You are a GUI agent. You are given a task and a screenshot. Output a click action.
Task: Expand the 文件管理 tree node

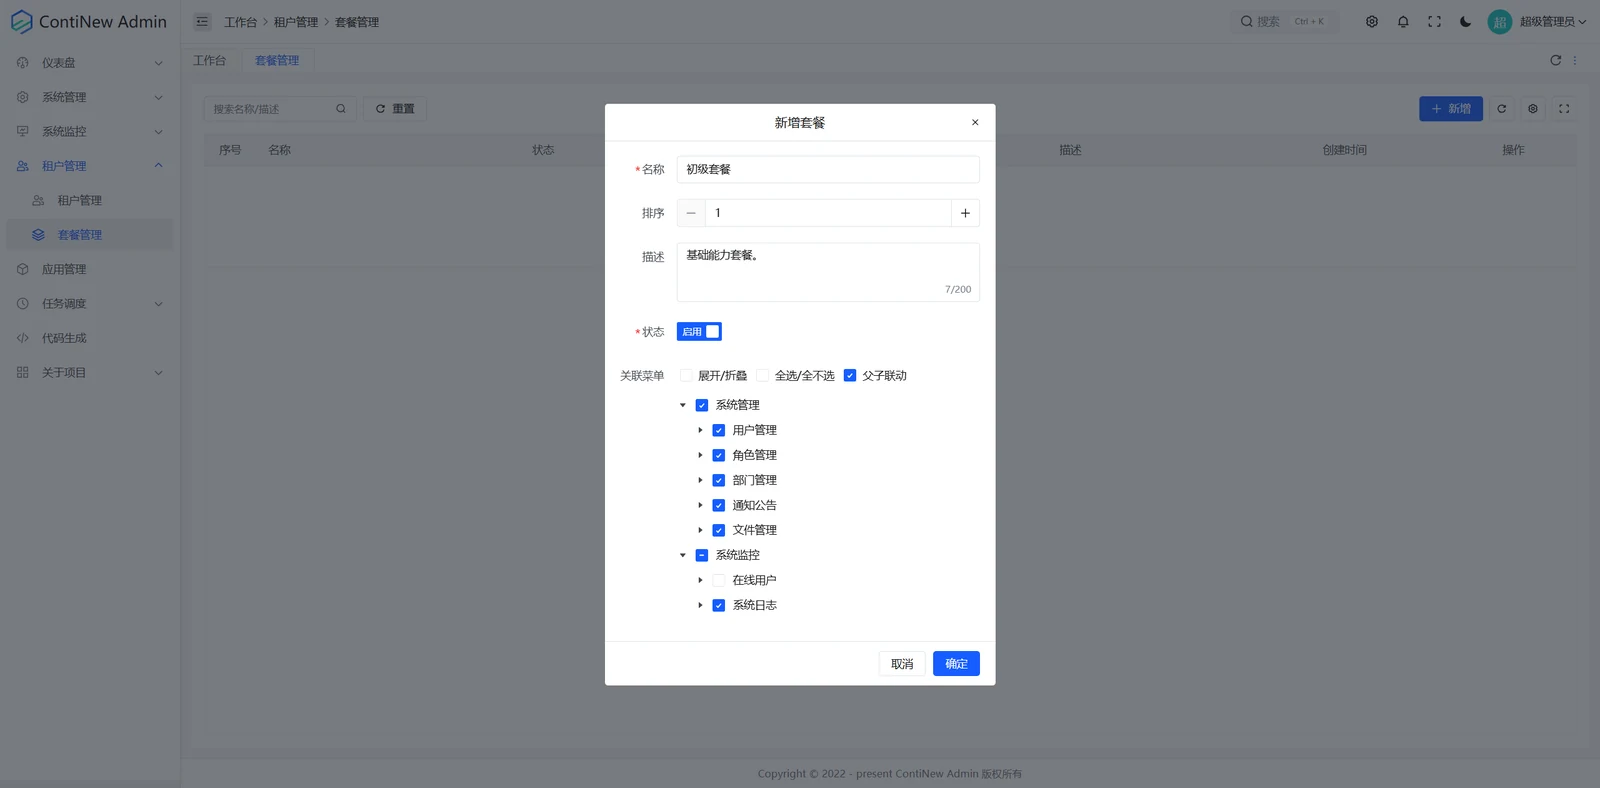700,530
